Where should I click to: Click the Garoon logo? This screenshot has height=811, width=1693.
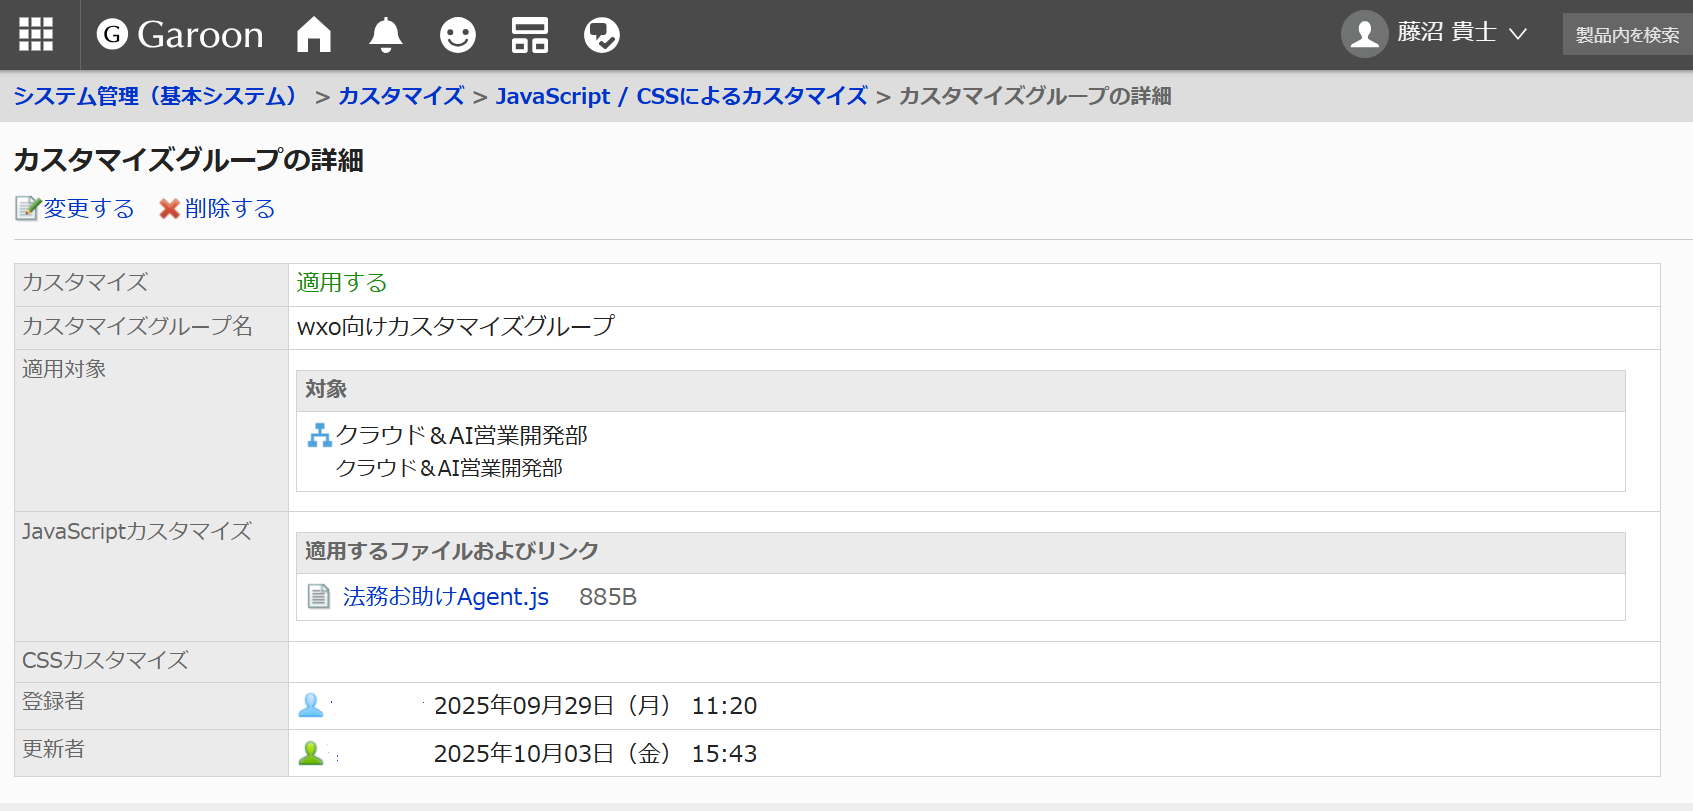coord(180,35)
